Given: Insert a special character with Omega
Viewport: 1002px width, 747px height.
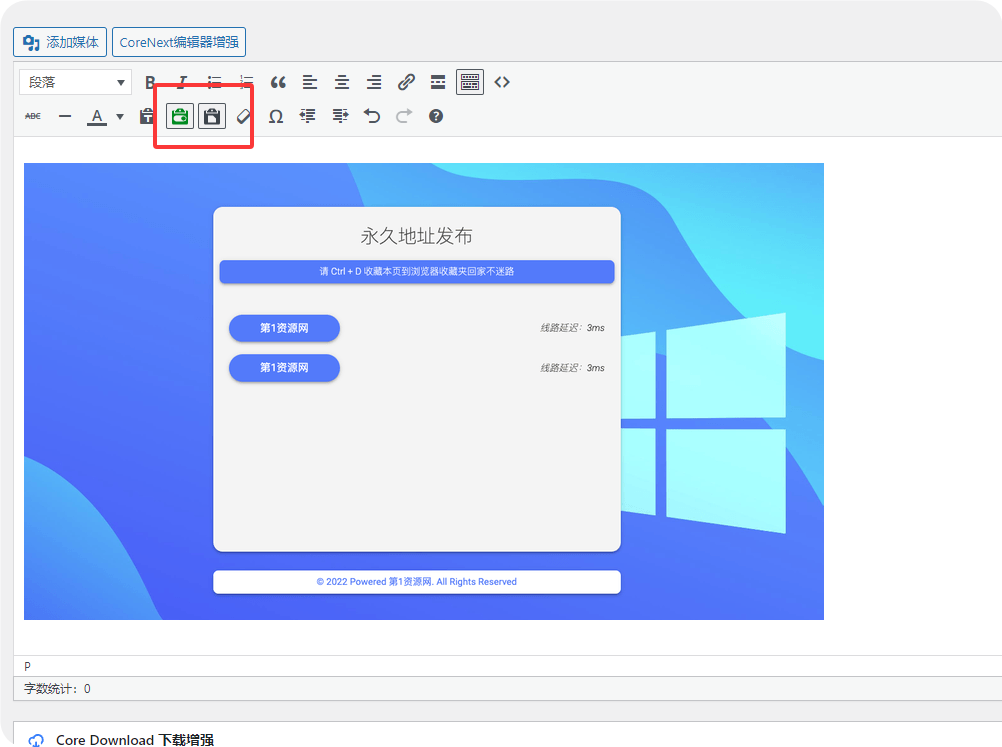Looking at the screenshot, I should (275, 116).
